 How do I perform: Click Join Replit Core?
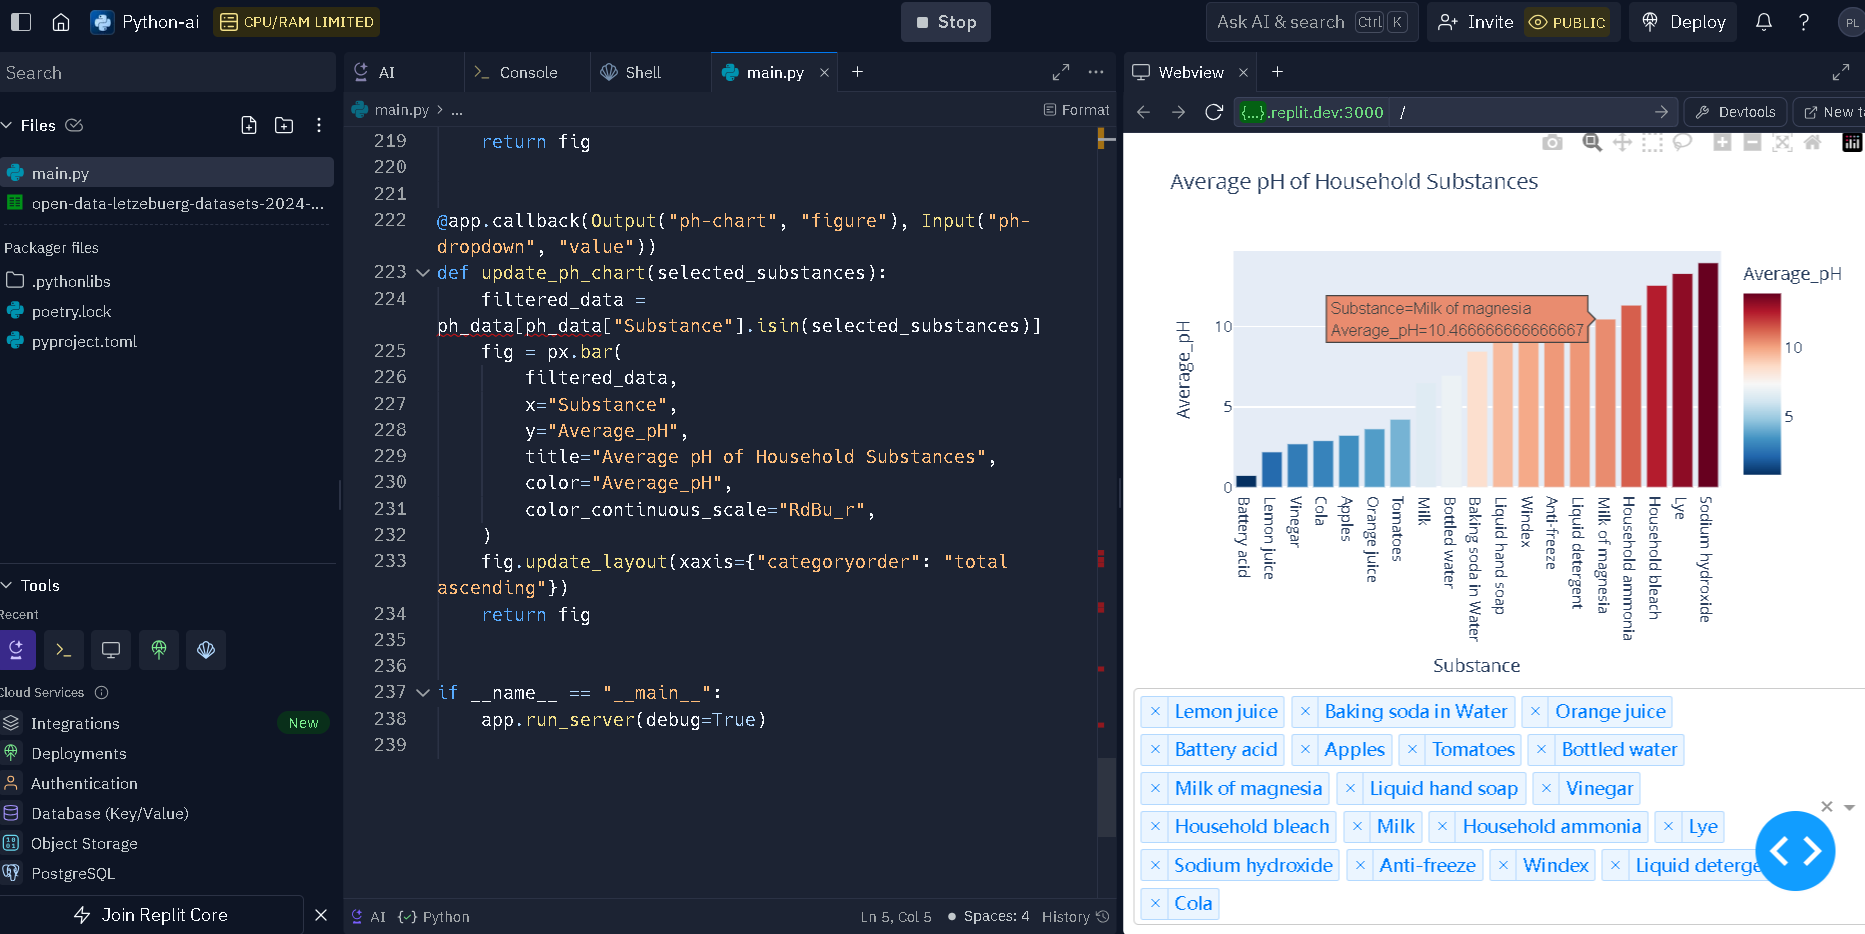(x=151, y=915)
